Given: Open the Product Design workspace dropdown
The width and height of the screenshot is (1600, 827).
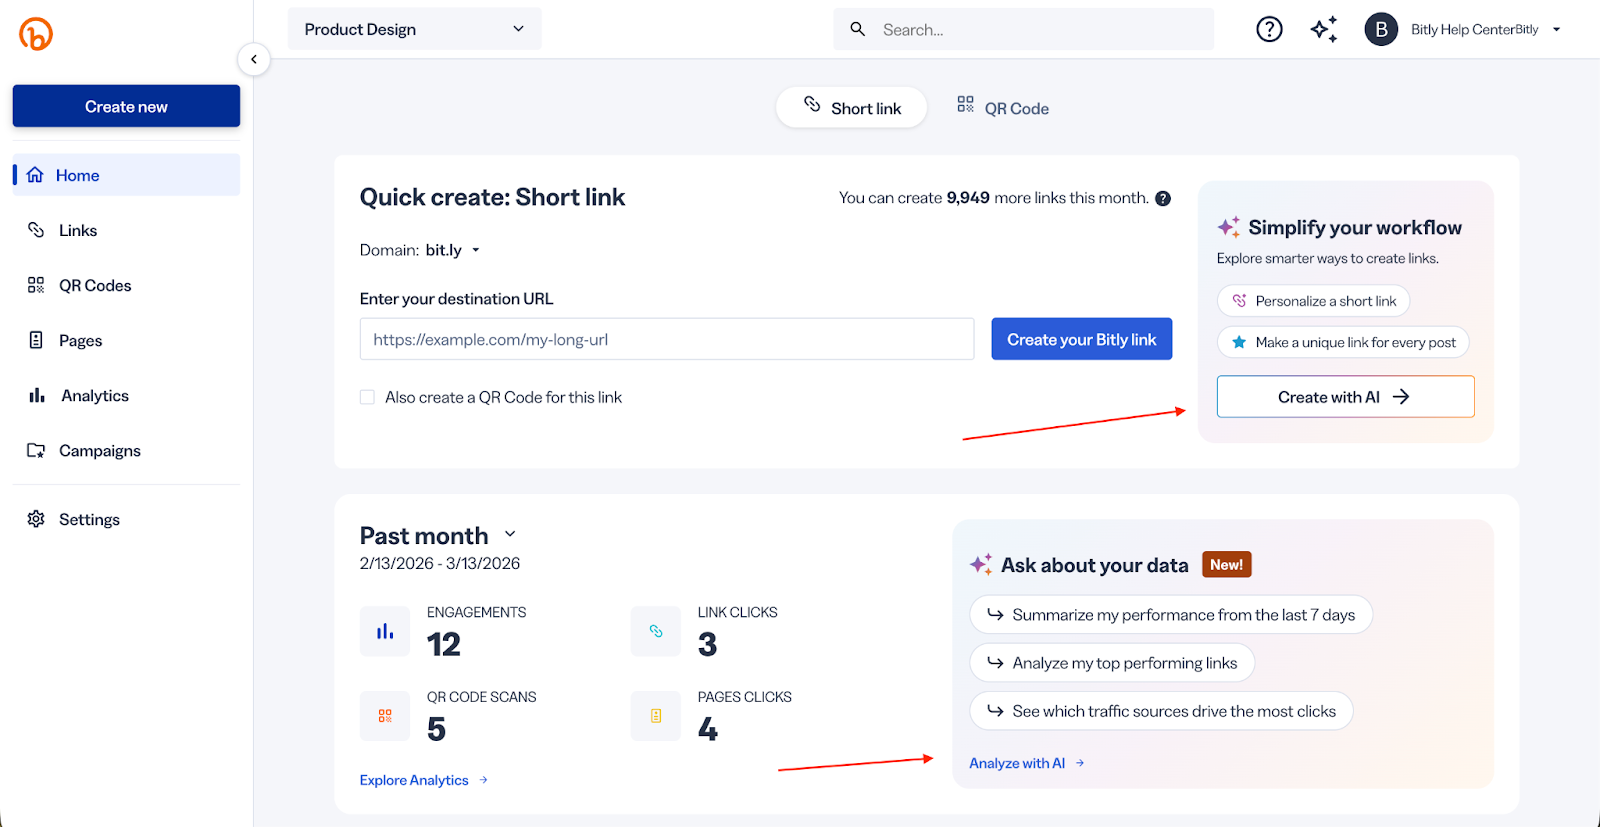Looking at the screenshot, I should (415, 29).
